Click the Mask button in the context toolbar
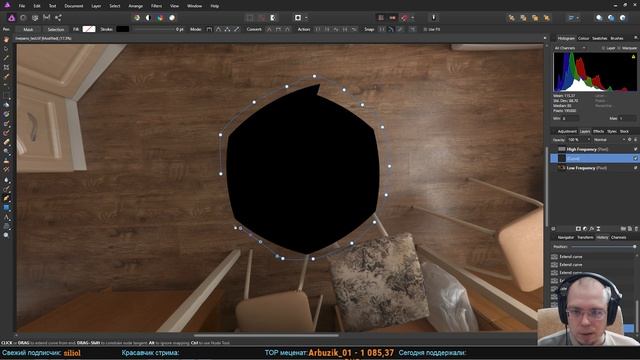The image size is (640, 360). (28, 29)
